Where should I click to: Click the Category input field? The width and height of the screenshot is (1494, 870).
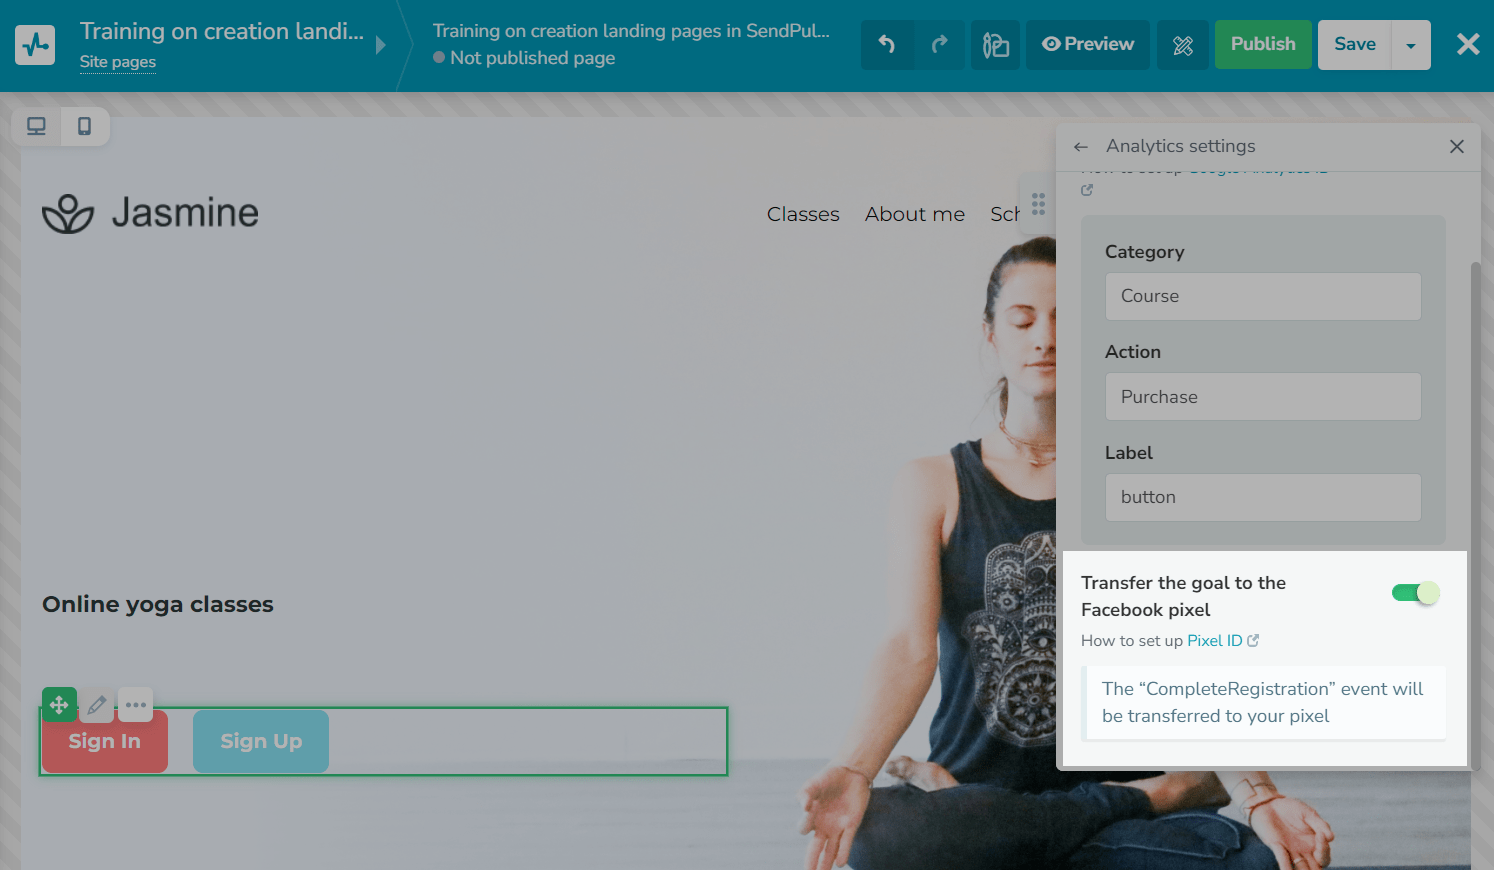(x=1262, y=297)
